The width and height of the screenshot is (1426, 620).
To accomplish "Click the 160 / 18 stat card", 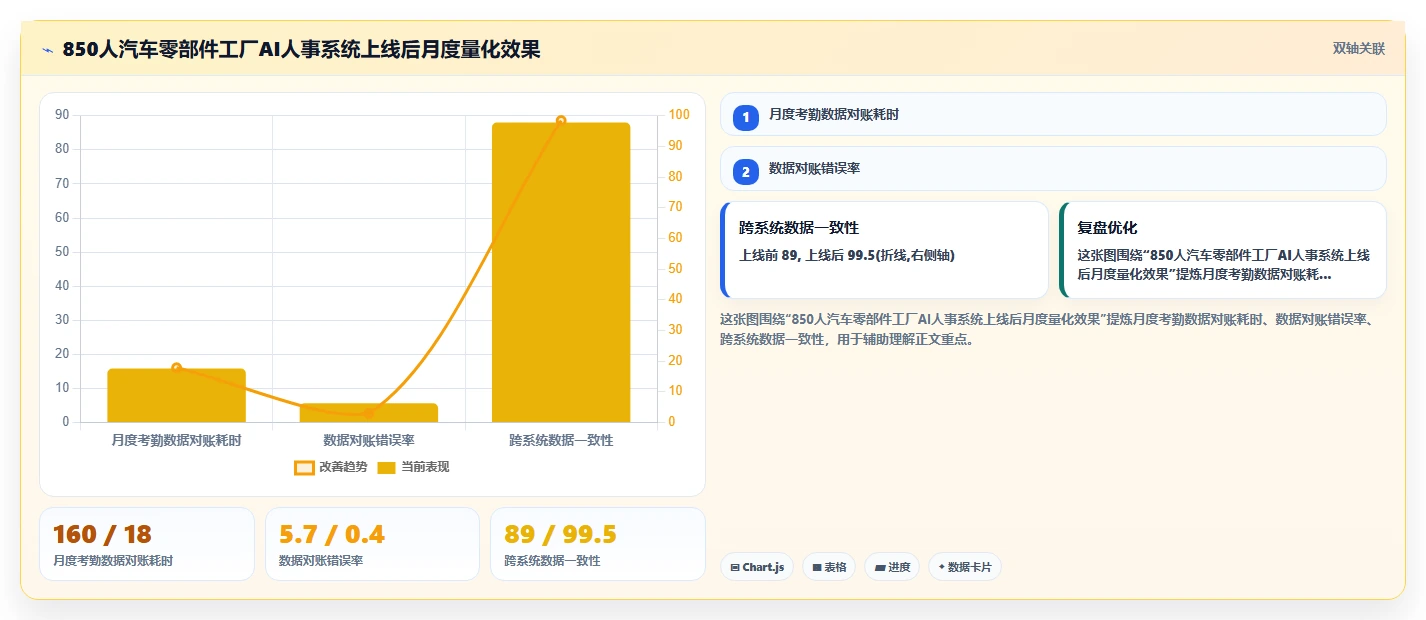I will 147,544.
